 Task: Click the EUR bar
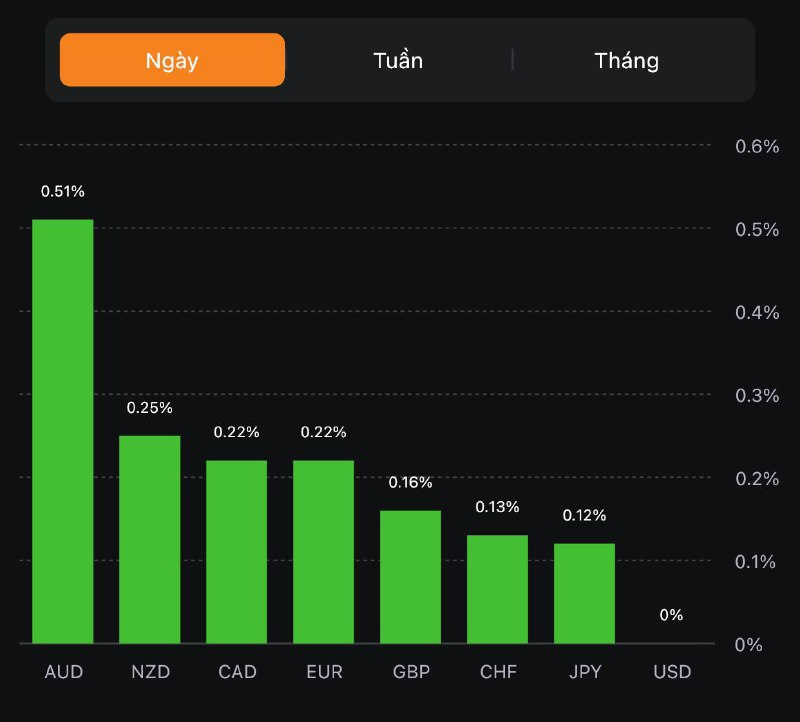point(324,551)
